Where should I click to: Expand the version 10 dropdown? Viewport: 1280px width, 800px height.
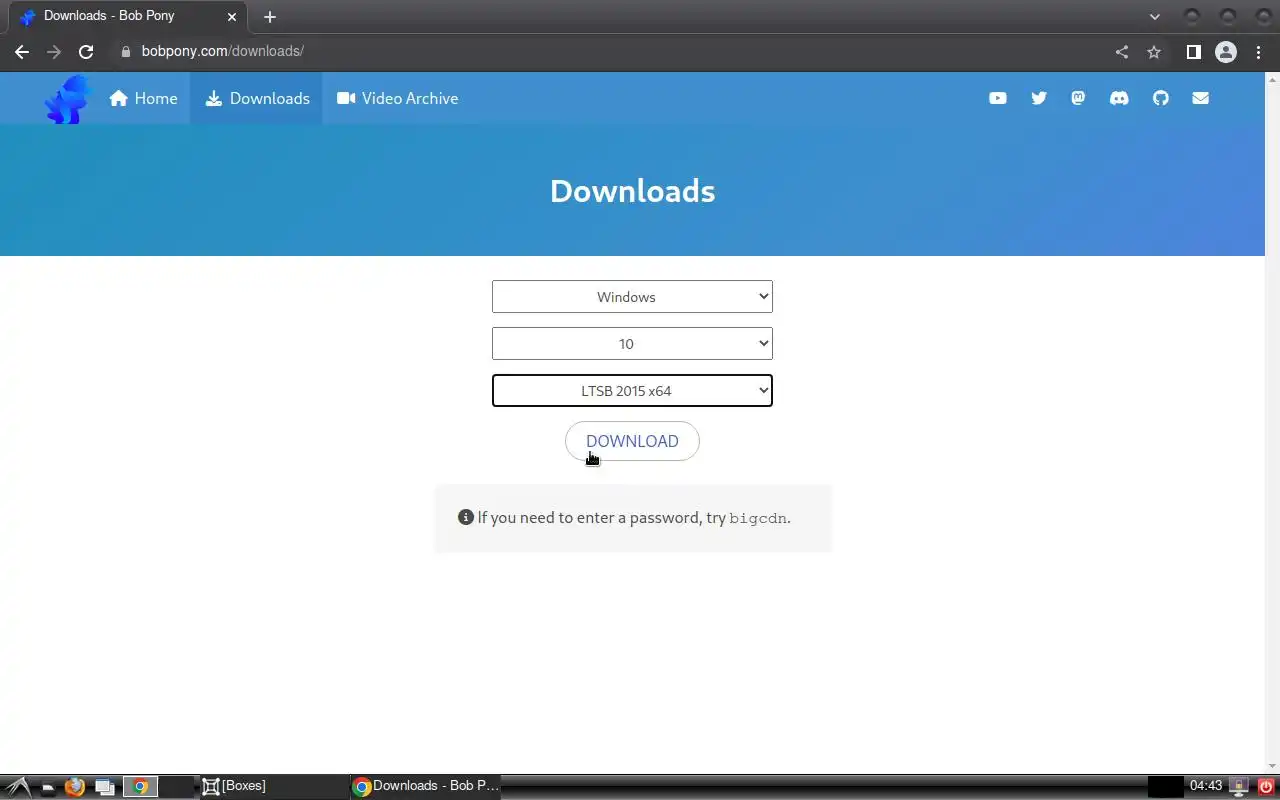pos(632,344)
